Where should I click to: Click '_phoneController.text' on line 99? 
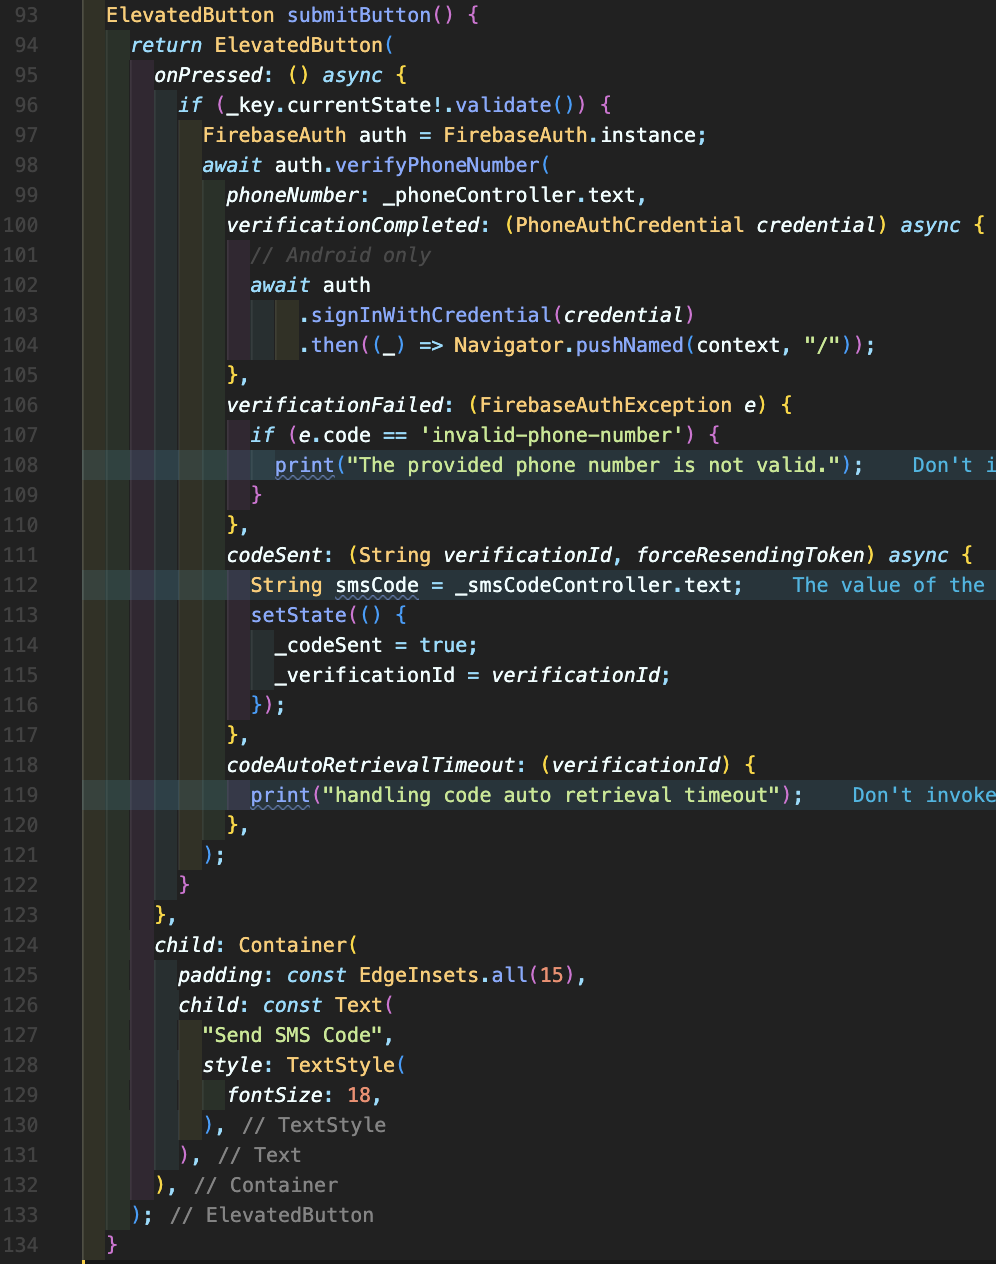click(509, 195)
